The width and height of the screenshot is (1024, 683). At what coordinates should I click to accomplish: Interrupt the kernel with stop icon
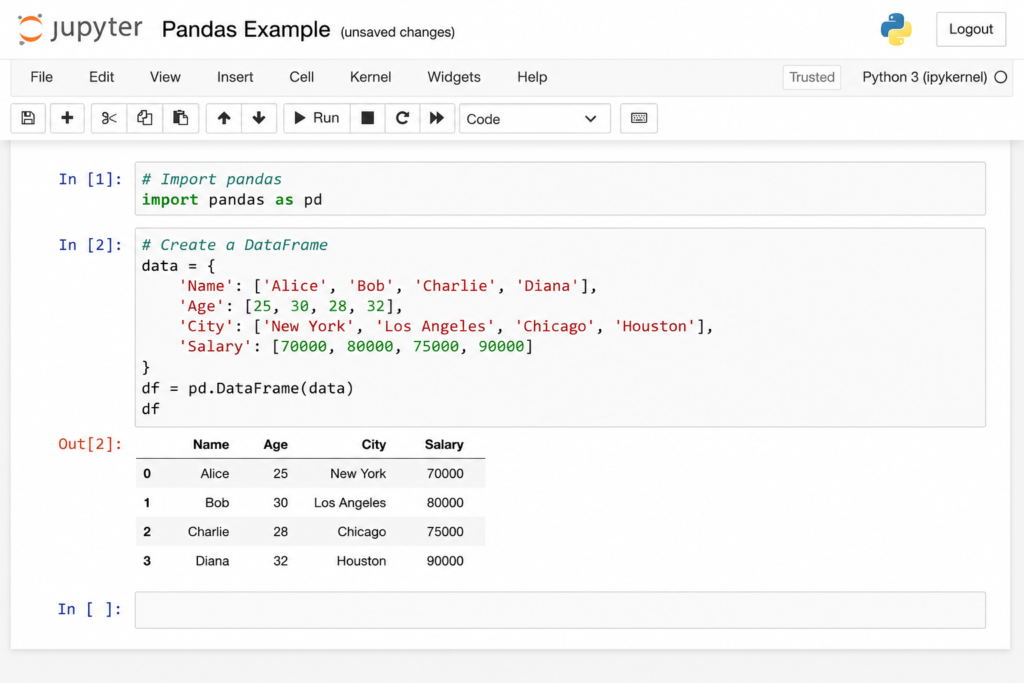click(368, 118)
